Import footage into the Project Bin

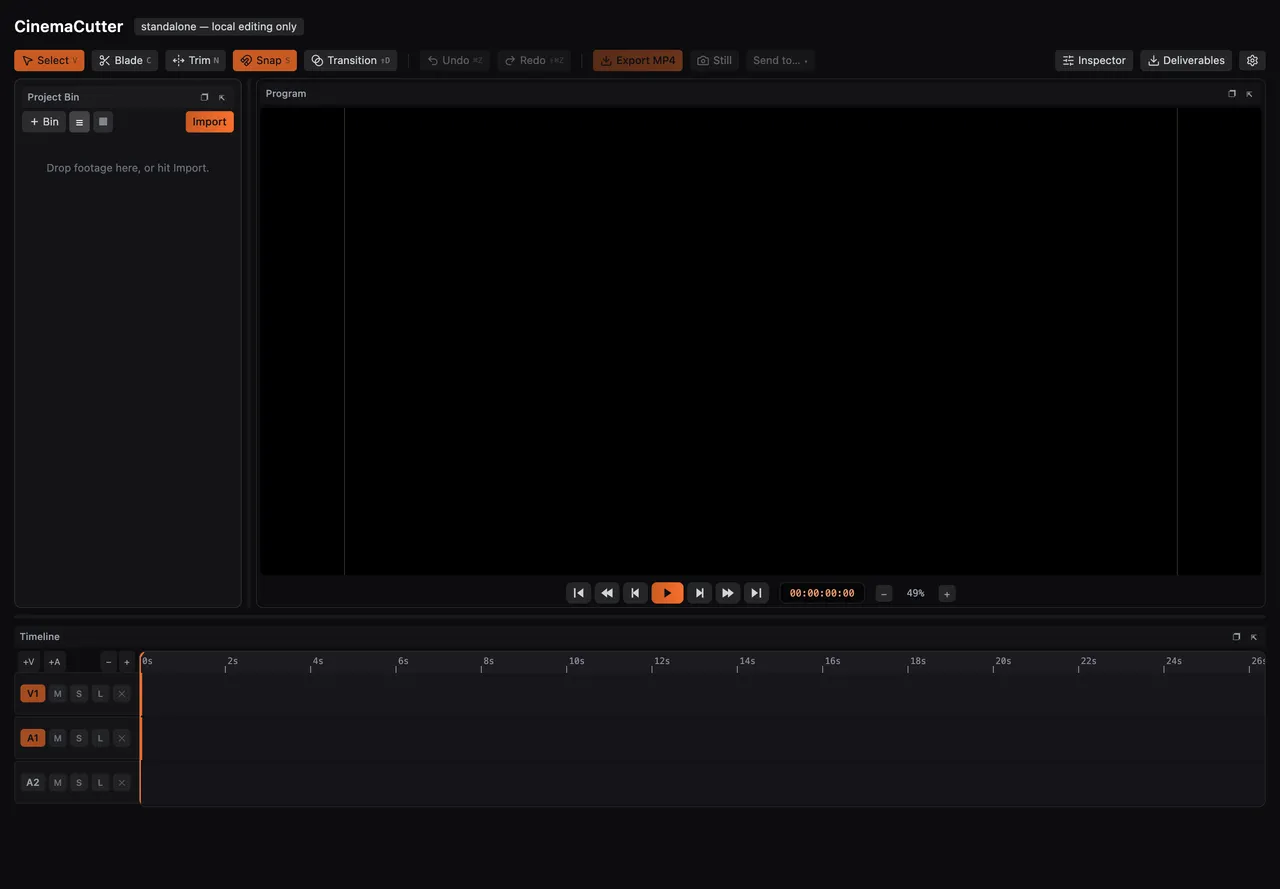[210, 122]
